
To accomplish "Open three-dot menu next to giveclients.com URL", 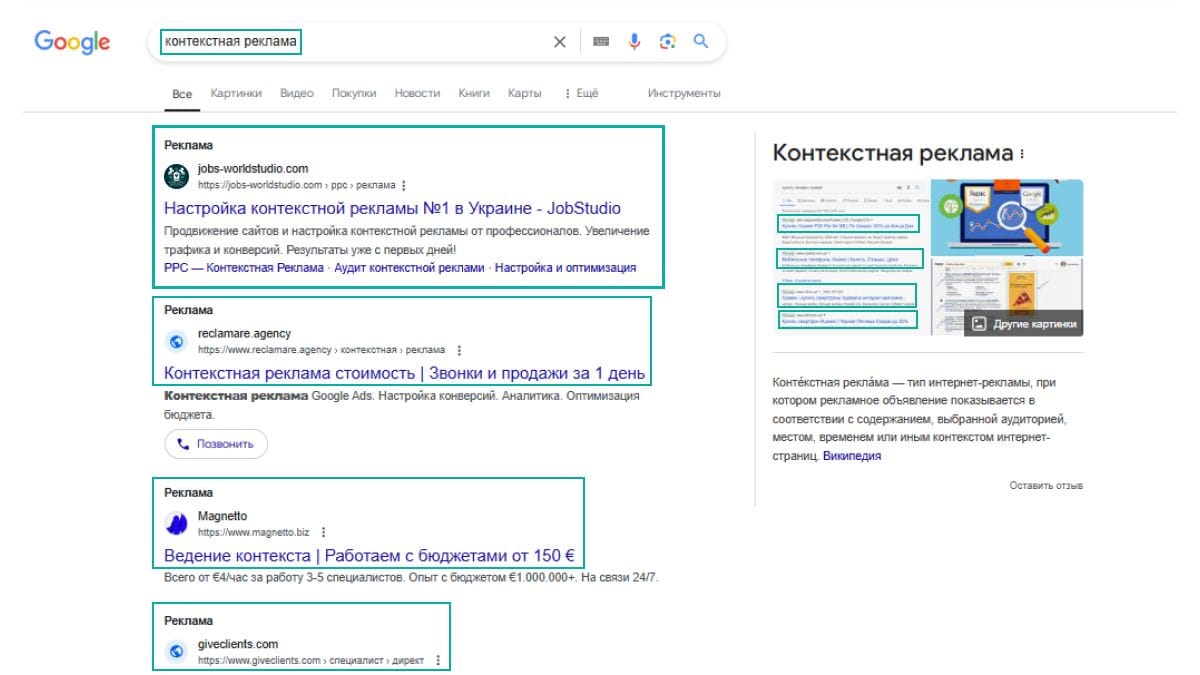I will (x=438, y=660).
